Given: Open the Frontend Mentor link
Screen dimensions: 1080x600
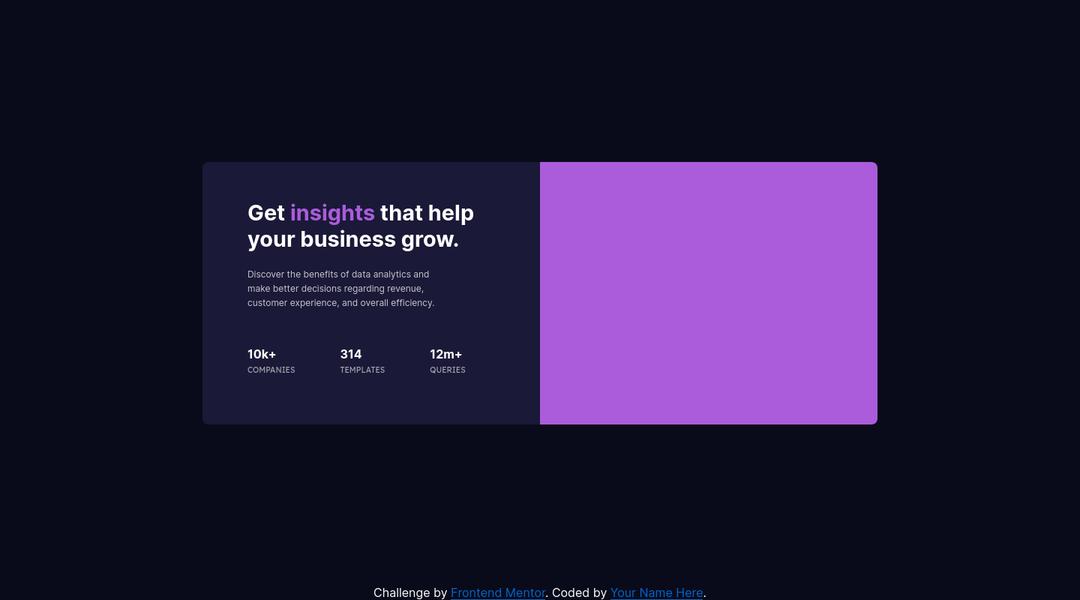Looking at the screenshot, I should click(497, 593).
